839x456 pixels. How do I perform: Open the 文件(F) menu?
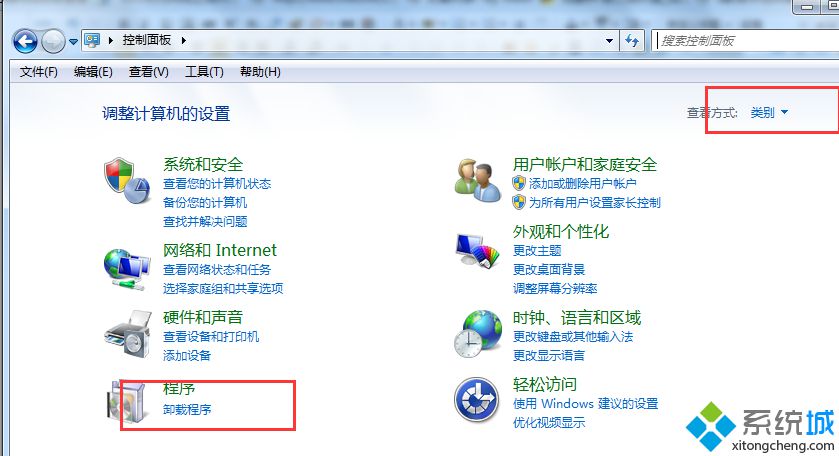pyautogui.click(x=39, y=72)
